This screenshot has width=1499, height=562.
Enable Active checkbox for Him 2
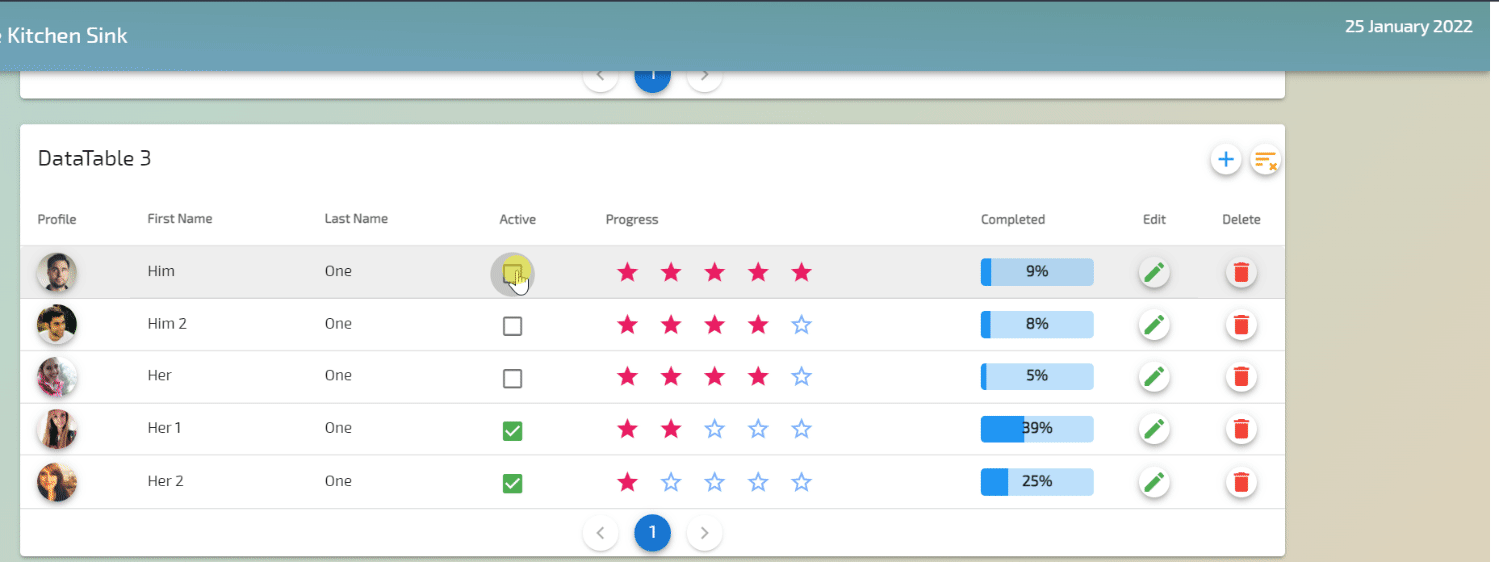[512, 326]
